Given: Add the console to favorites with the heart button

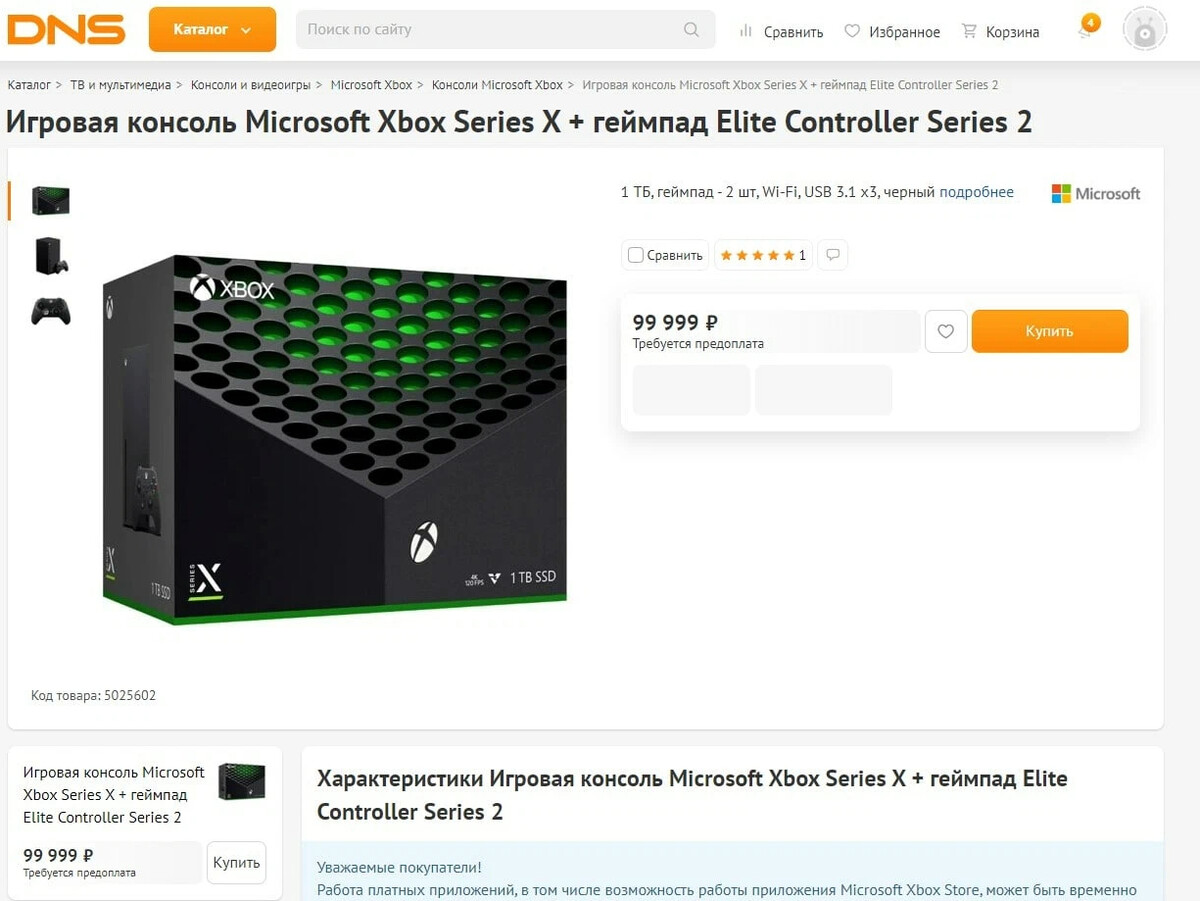Looking at the screenshot, I should point(946,331).
